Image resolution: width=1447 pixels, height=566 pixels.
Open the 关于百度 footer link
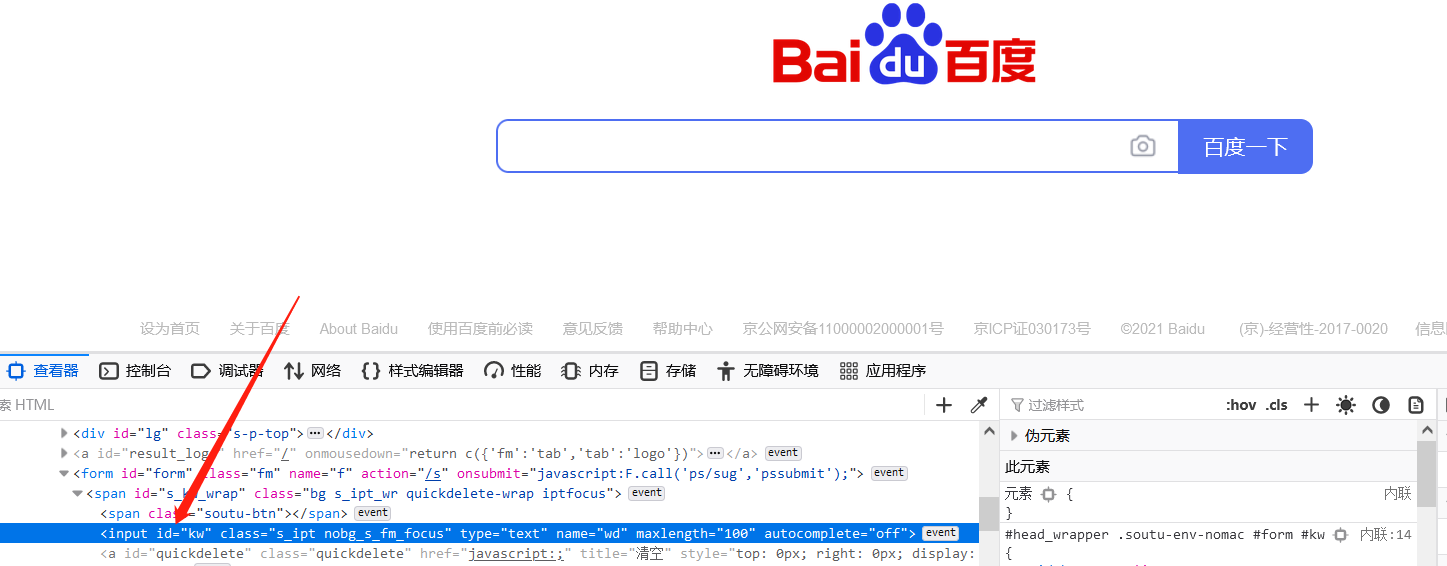pyautogui.click(x=260, y=328)
